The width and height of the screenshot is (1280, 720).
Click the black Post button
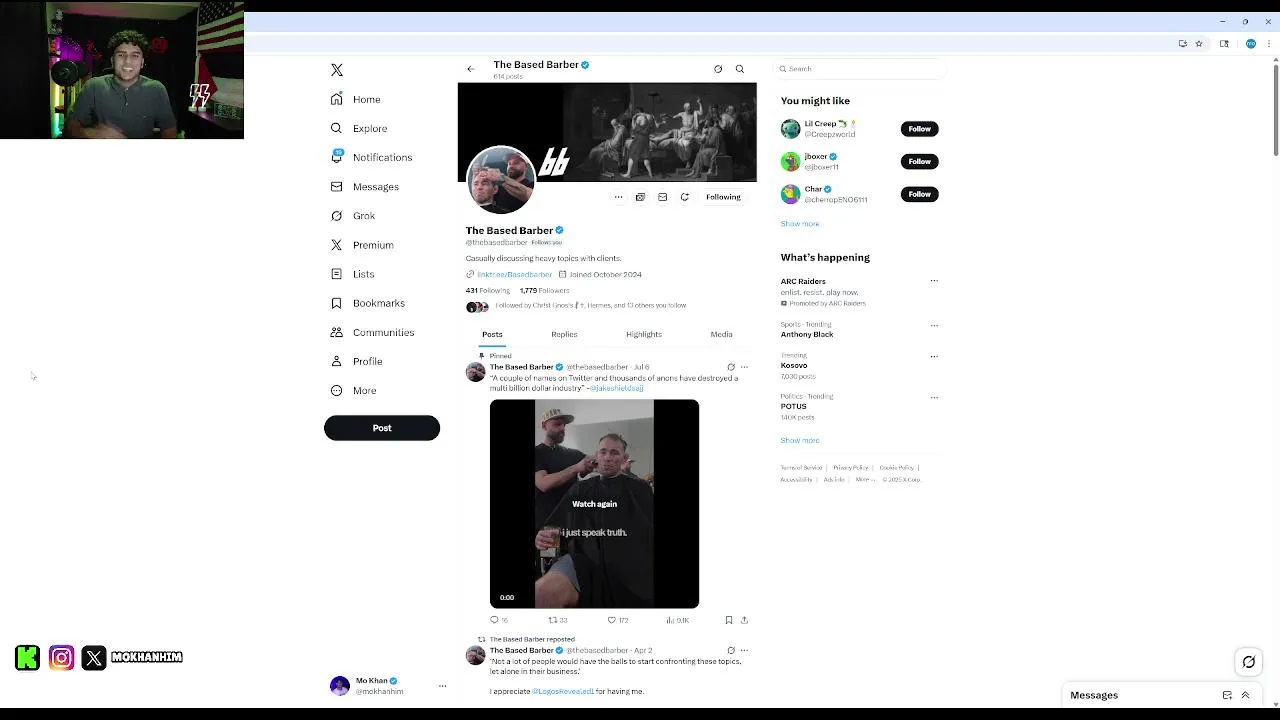pyautogui.click(x=382, y=428)
